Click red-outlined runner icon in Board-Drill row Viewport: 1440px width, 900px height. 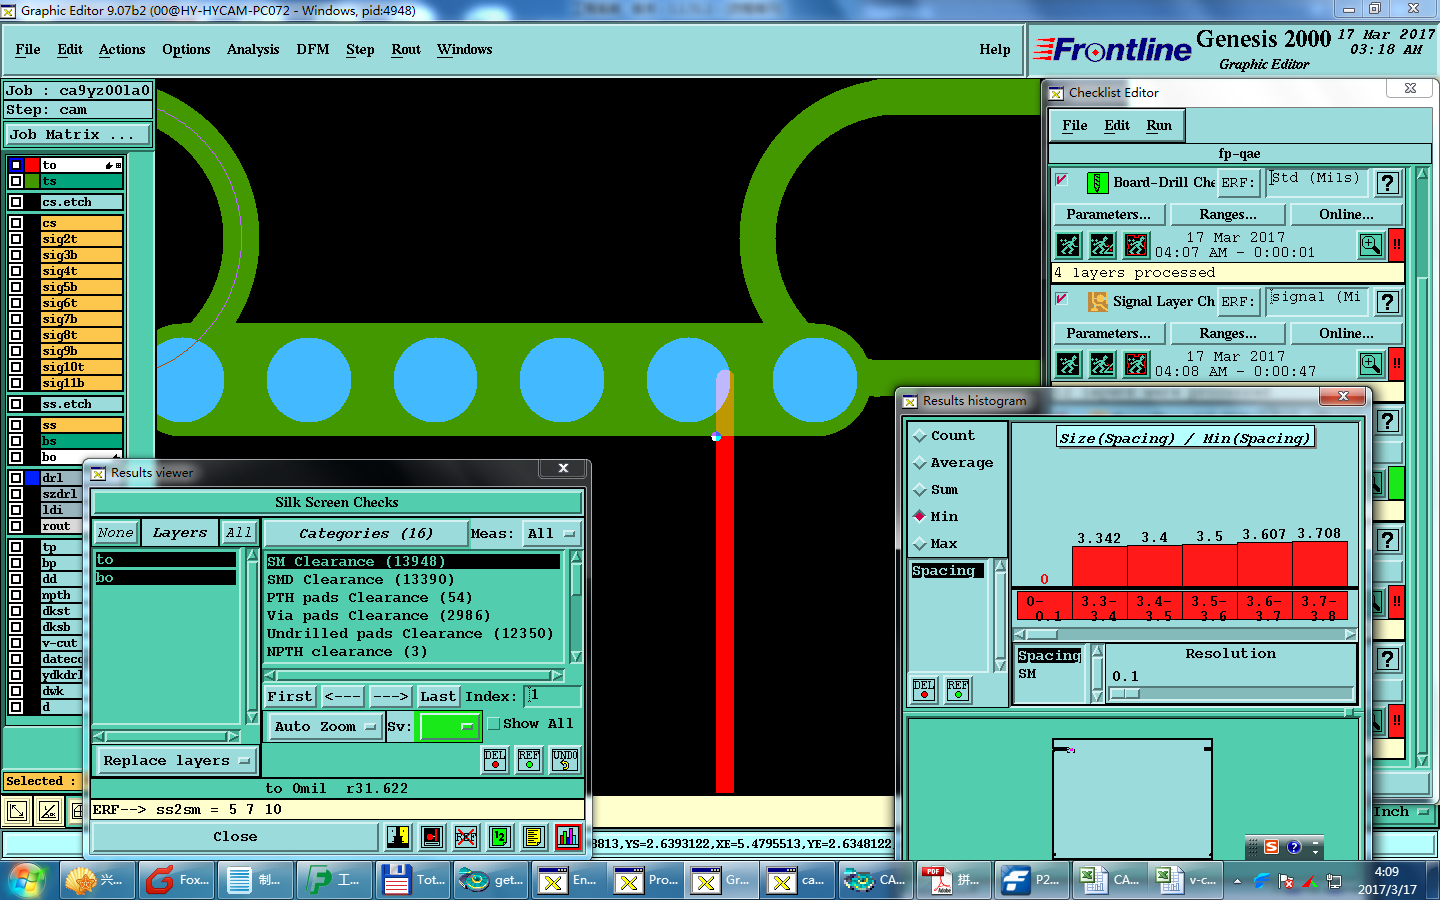click(x=1136, y=245)
